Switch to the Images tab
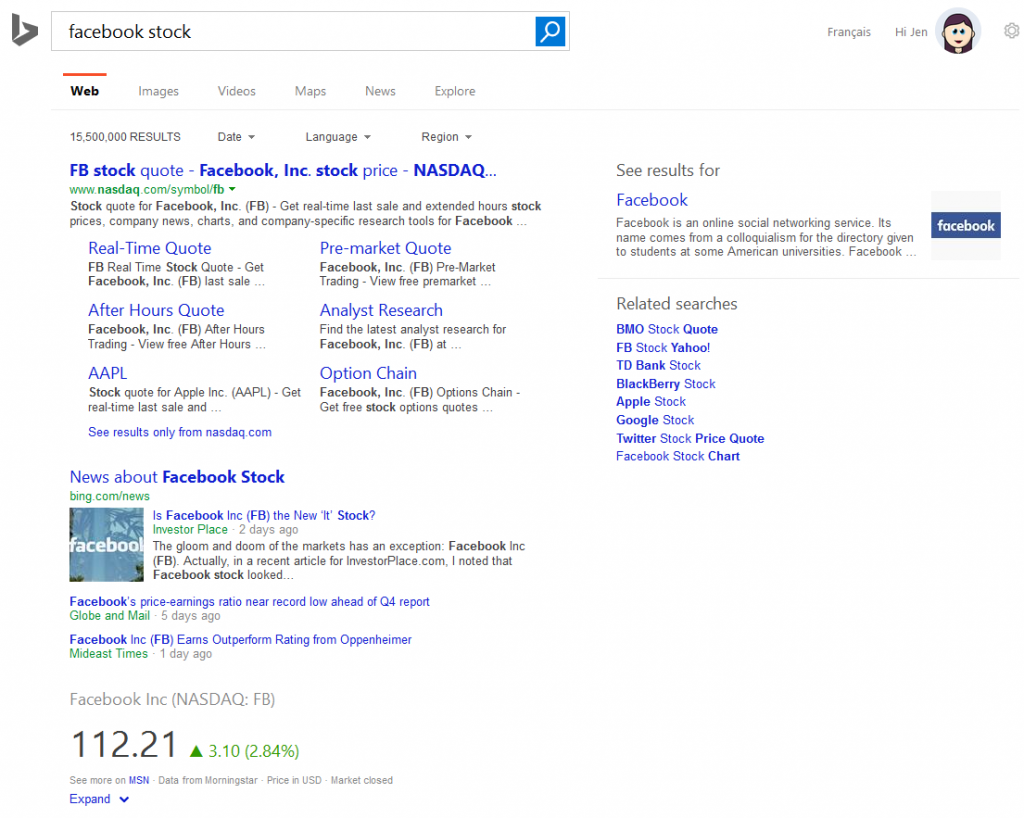The image size is (1024, 818). (158, 91)
